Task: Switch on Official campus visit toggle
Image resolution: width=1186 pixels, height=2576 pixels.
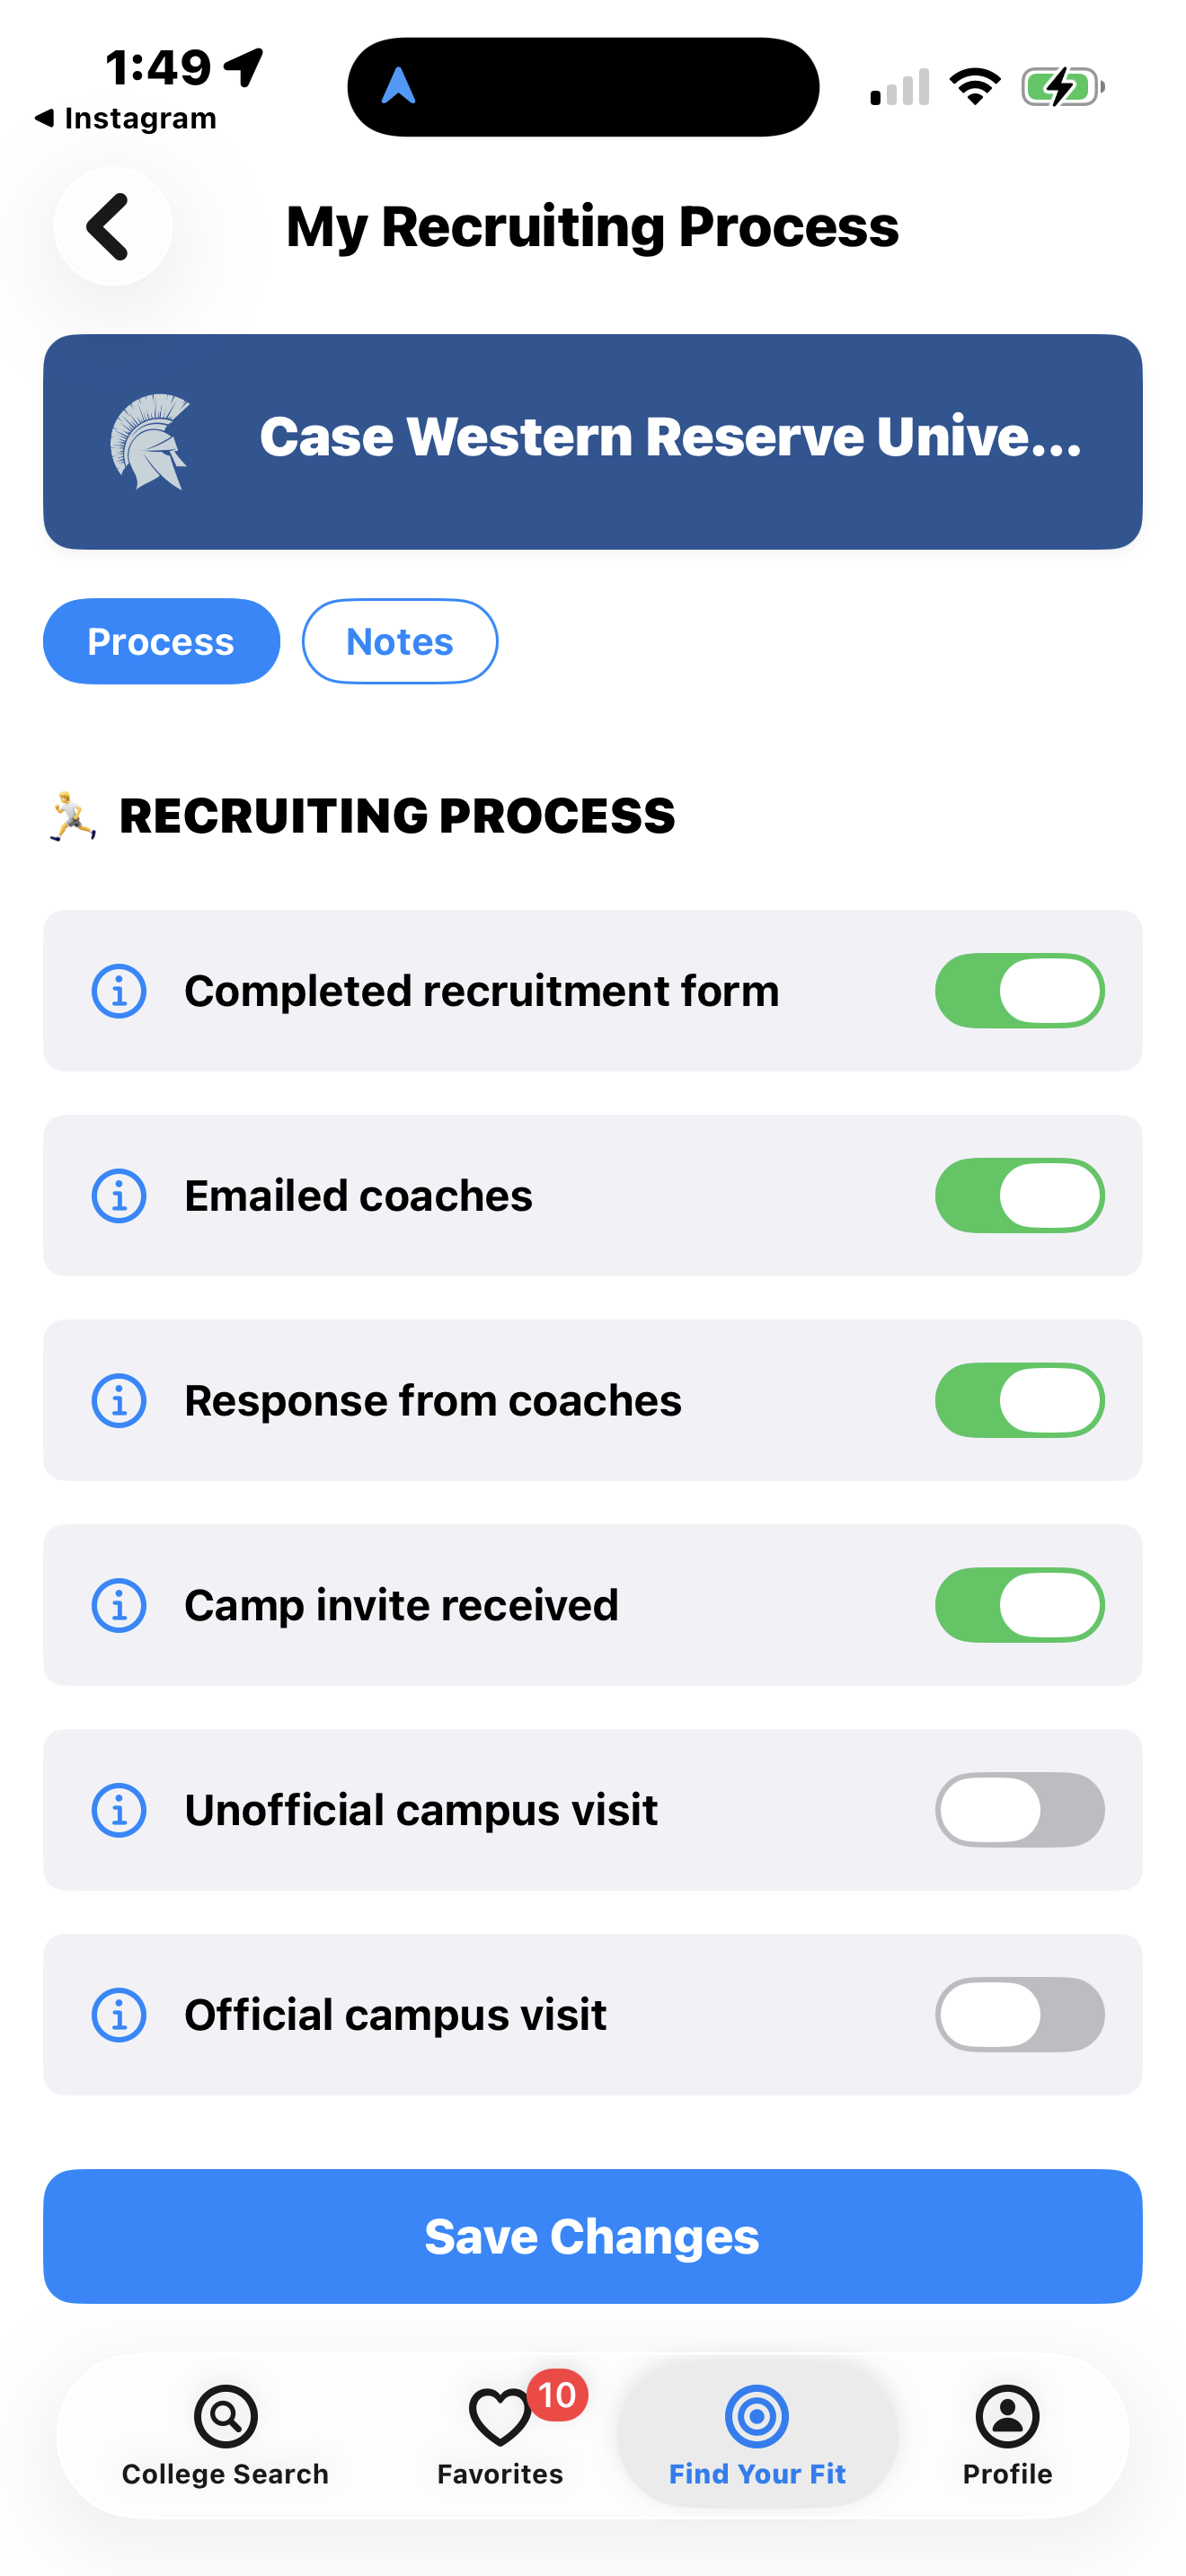Action: tap(1019, 2015)
